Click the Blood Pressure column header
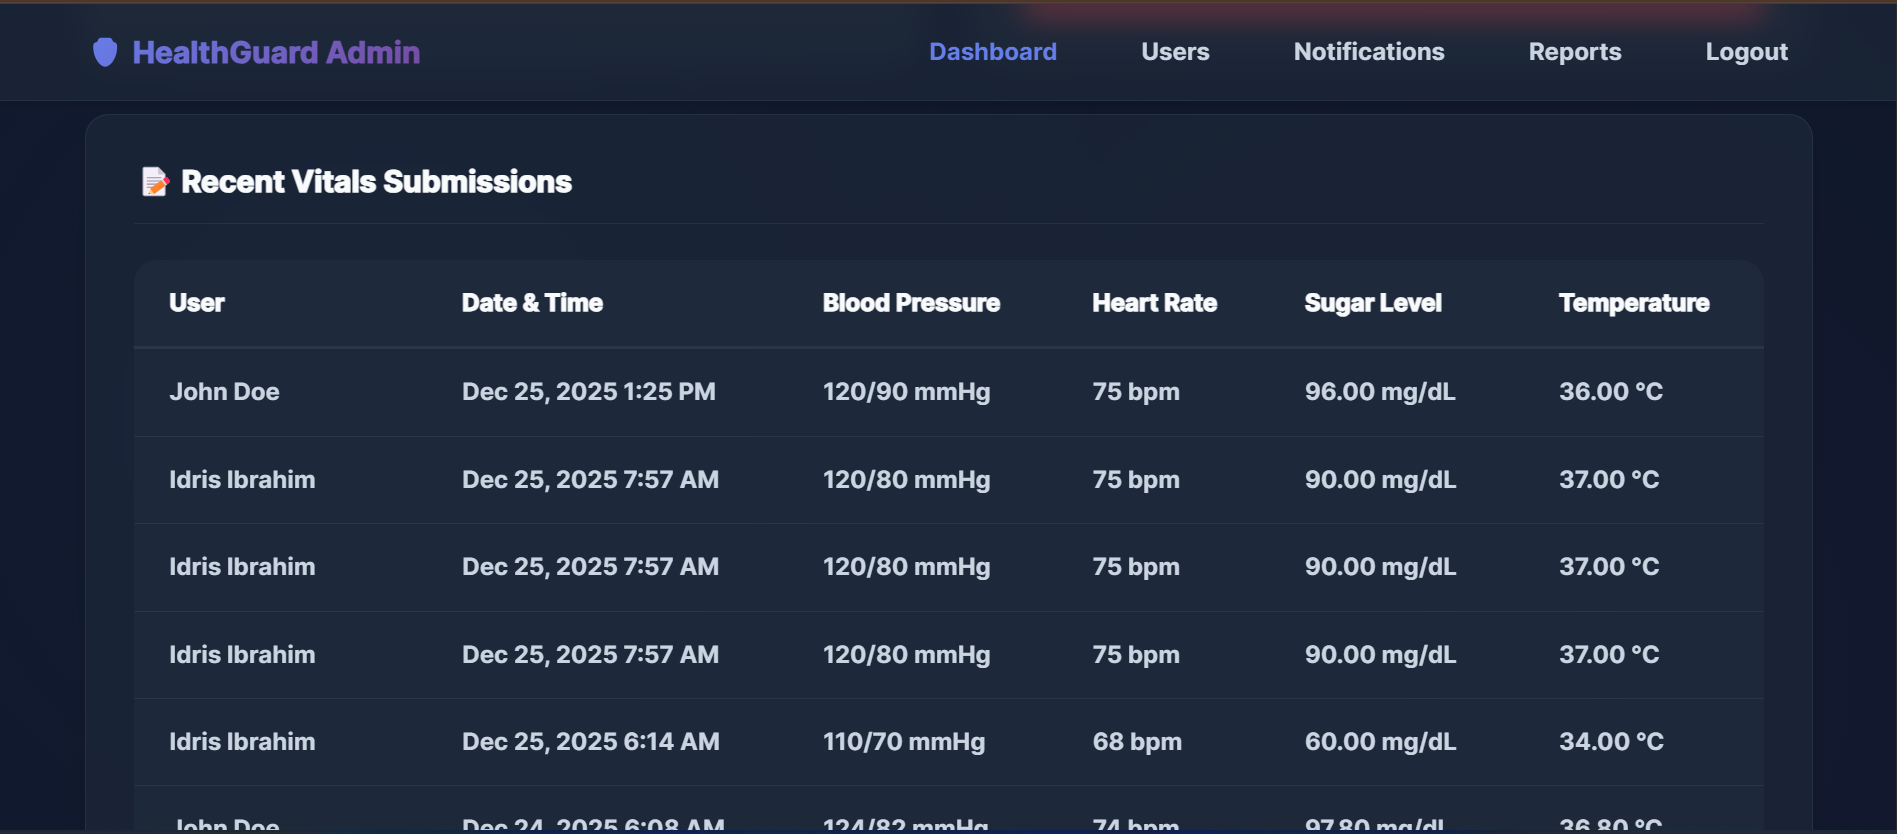This screenshot has height=834, width=1897. pos(911,303)
